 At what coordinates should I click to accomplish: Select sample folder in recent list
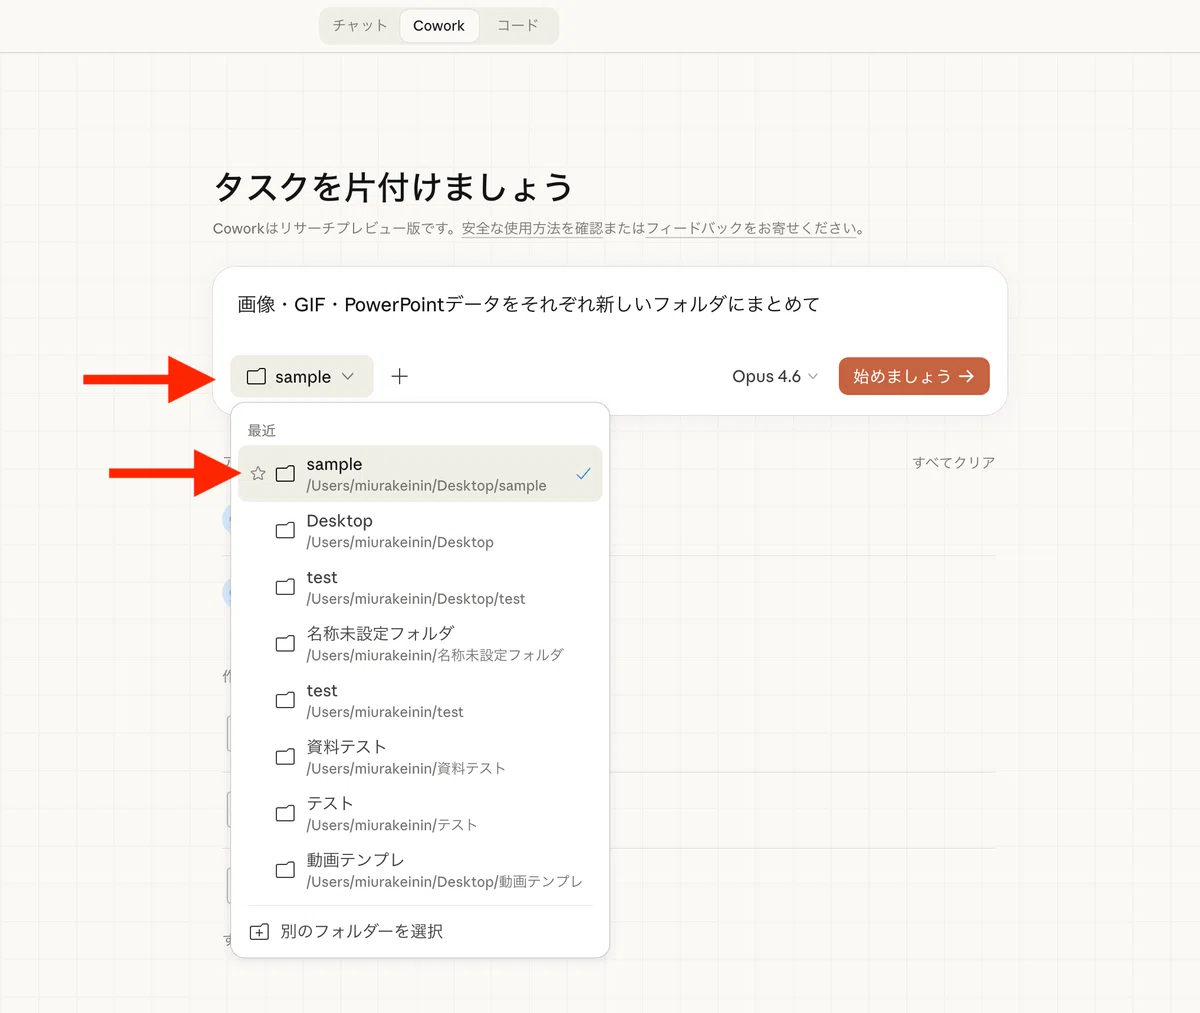click(420, 473)
